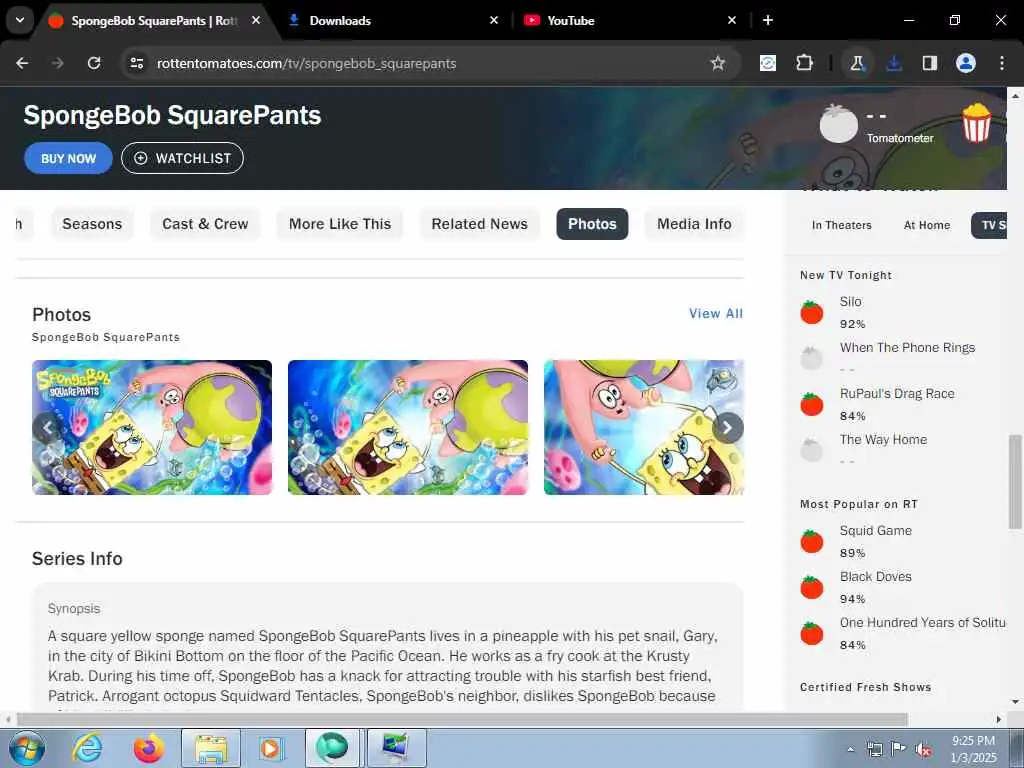Open RuPaul's Drag Race link

[x=897, y=394]
